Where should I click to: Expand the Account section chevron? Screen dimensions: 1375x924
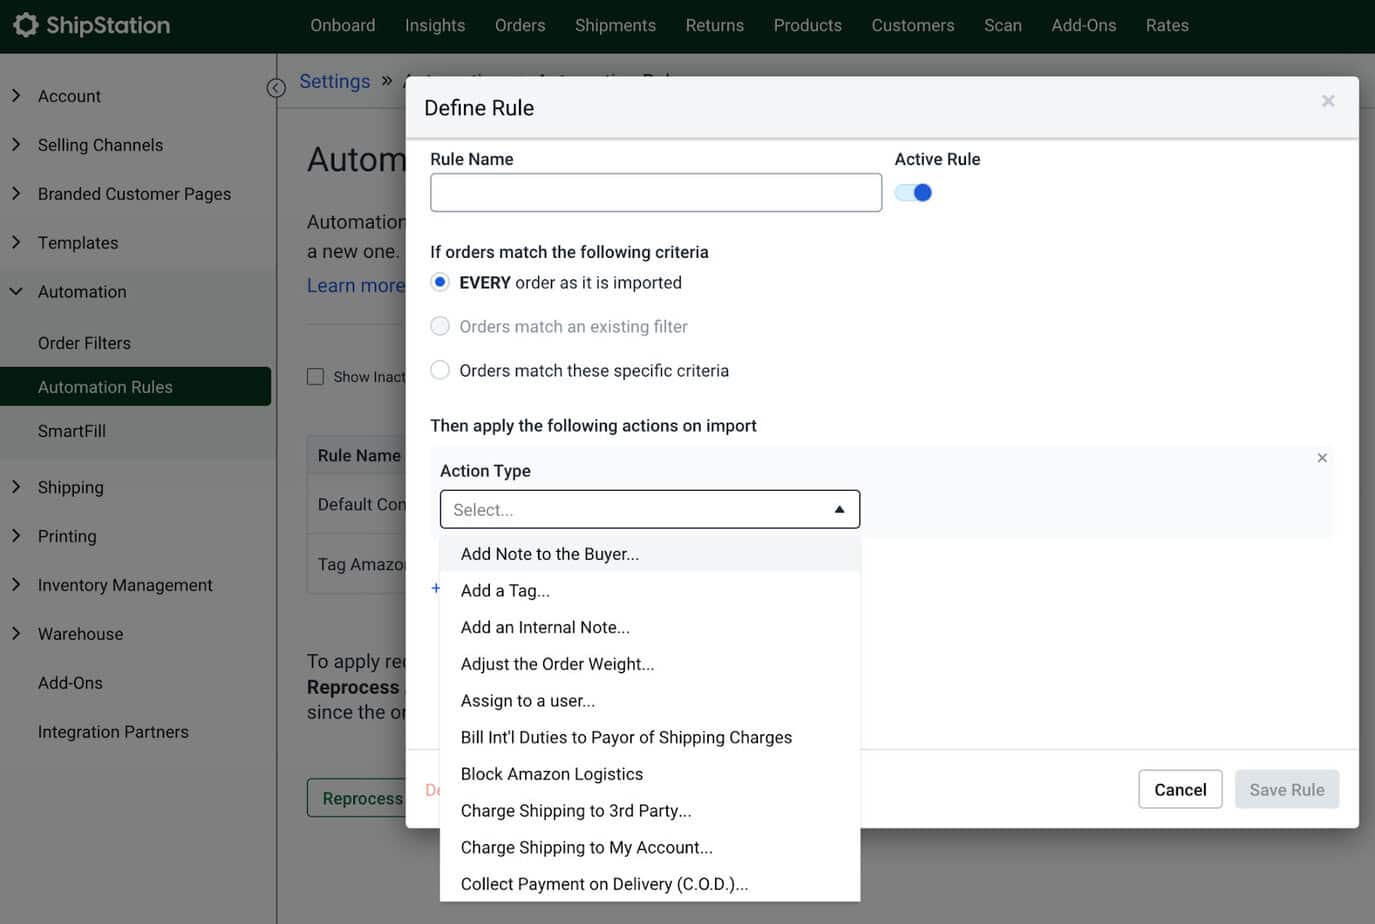coord(16,96)
